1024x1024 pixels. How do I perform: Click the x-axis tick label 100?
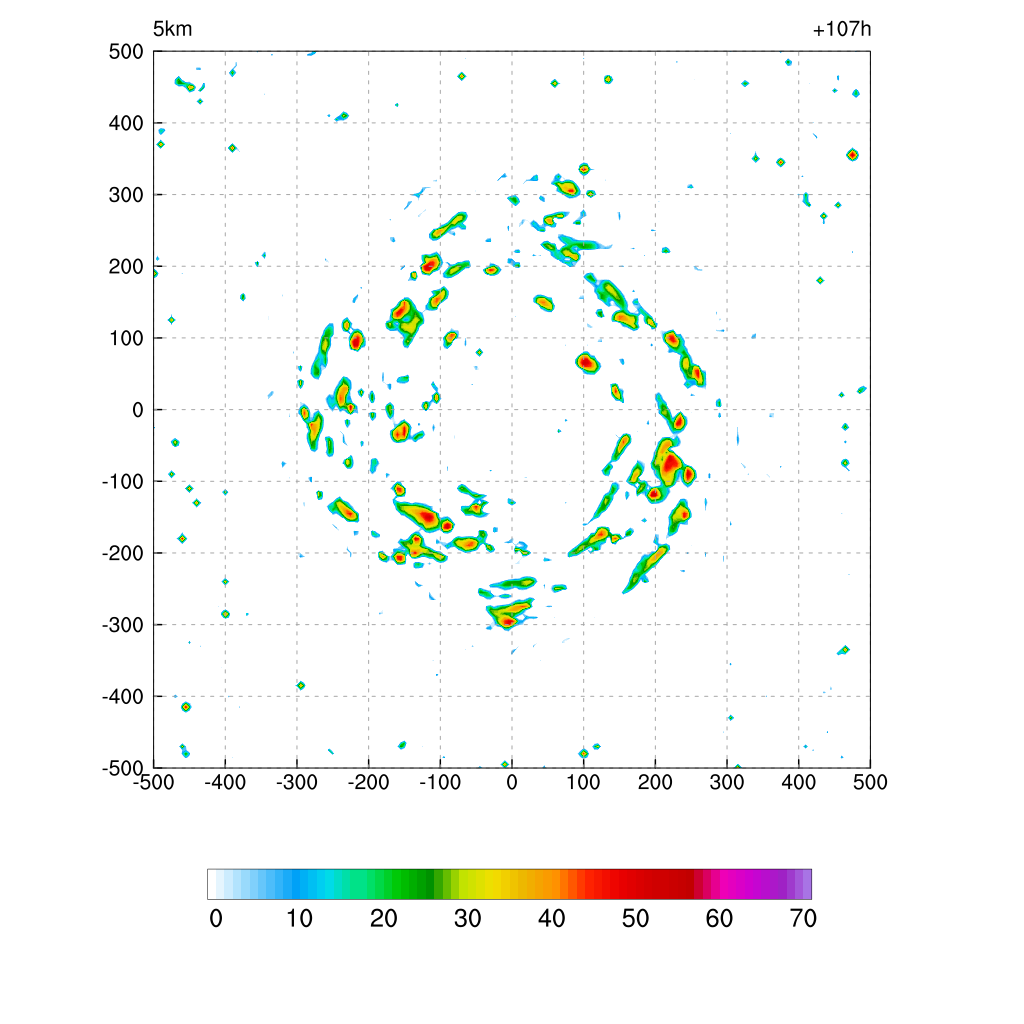coord(583,782)
